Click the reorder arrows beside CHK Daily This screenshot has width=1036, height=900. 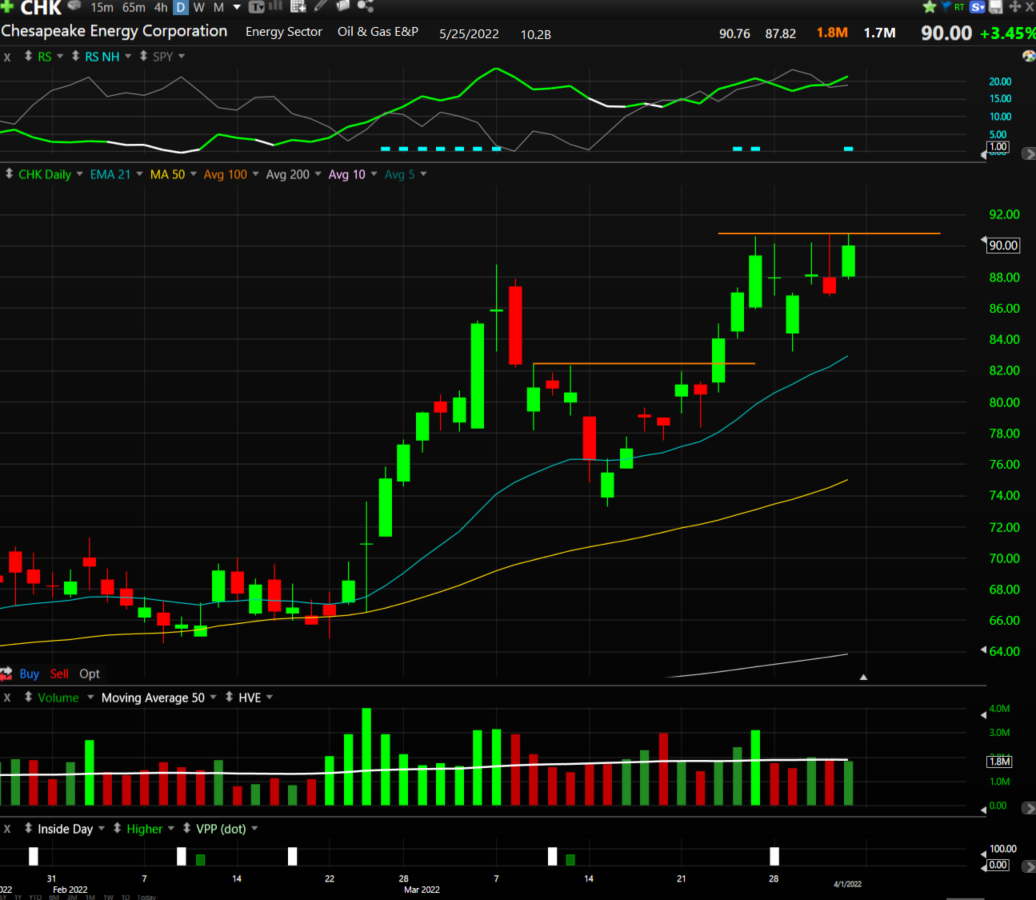(x=9, y=174)
